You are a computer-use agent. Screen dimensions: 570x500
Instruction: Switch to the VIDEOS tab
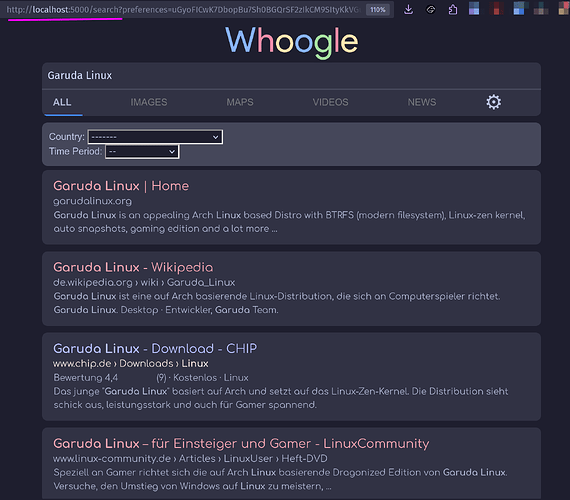[x=330, y=102]
